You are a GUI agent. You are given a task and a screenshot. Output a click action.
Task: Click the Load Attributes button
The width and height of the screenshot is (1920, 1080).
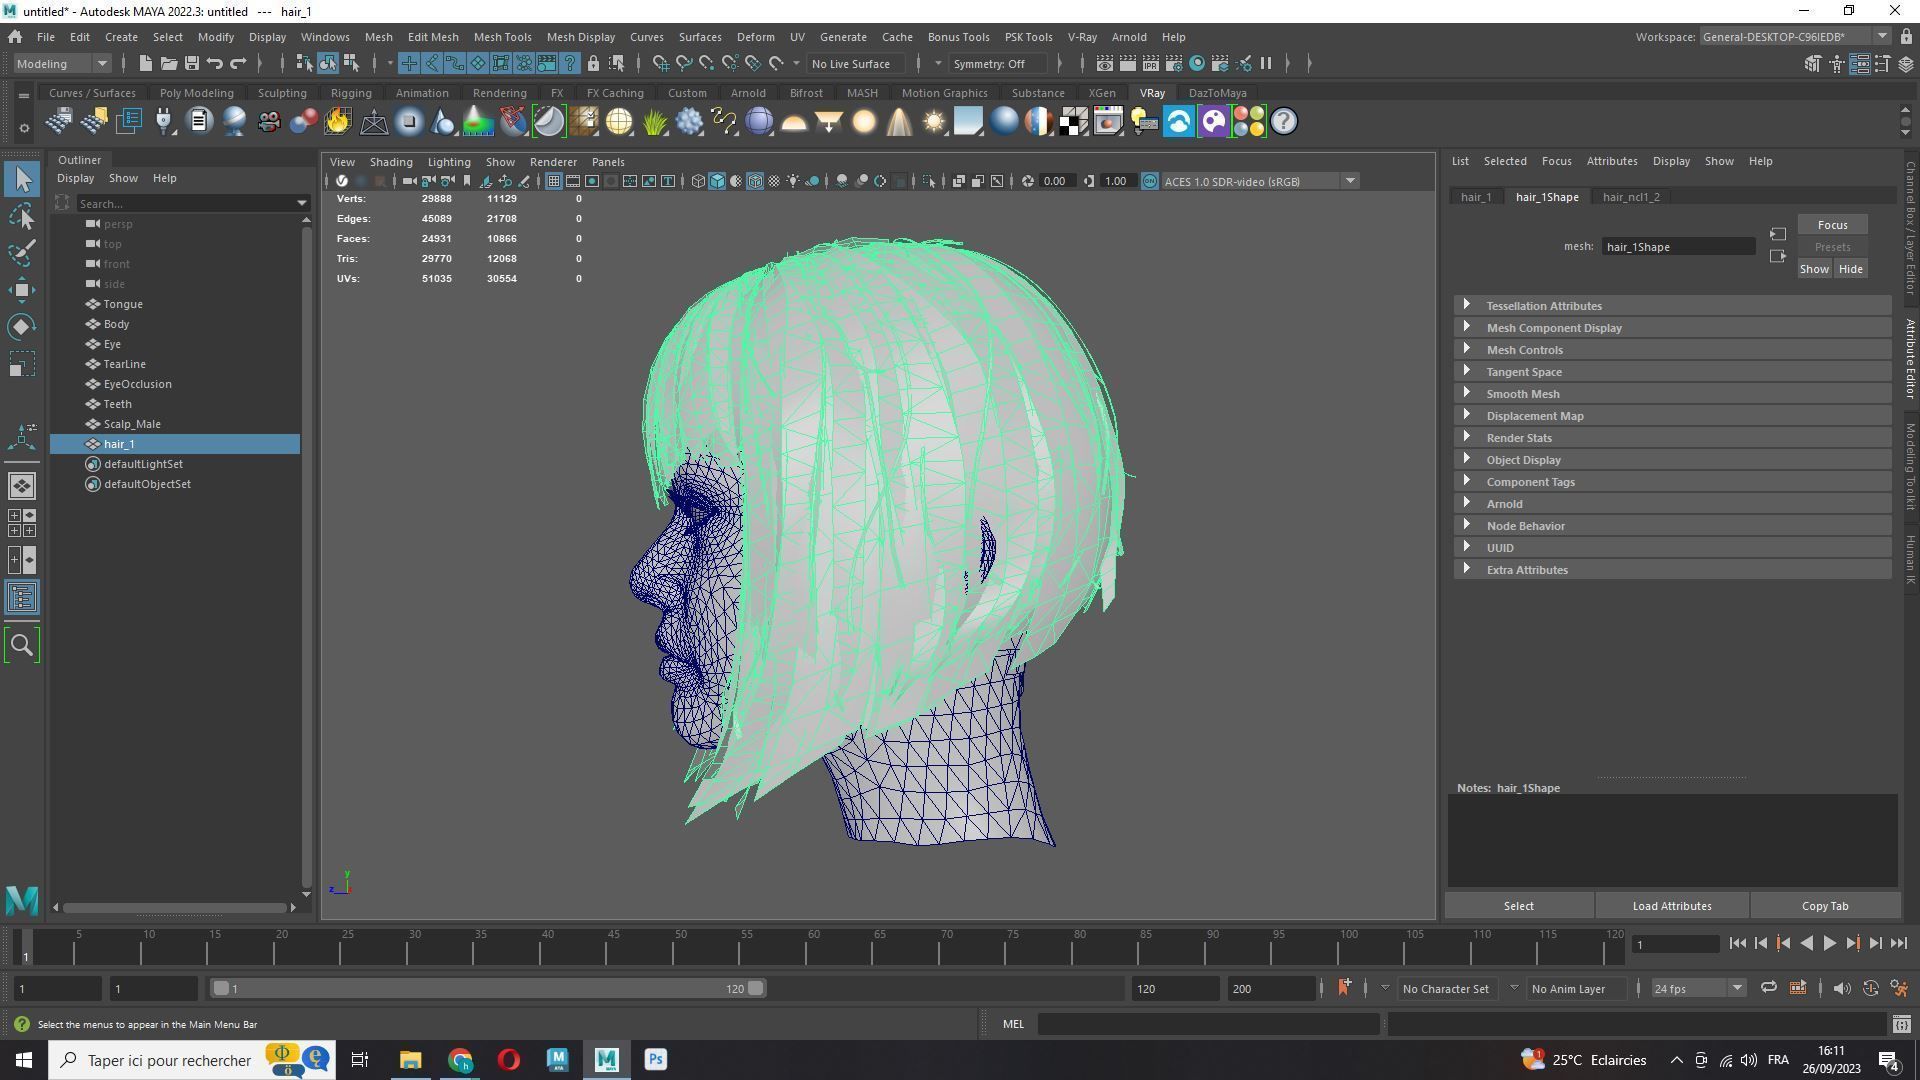(1672, 906)
